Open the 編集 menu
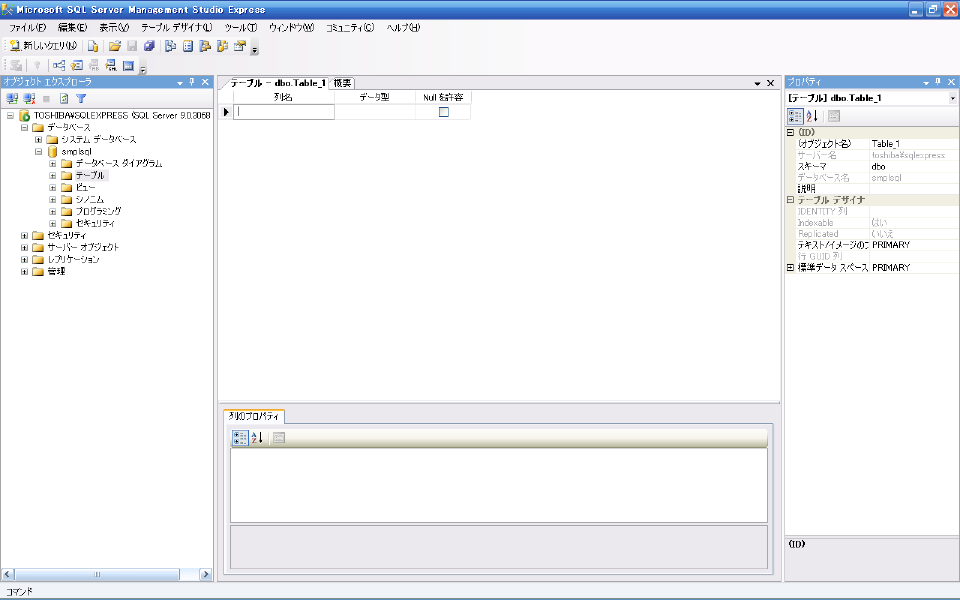 72,28
